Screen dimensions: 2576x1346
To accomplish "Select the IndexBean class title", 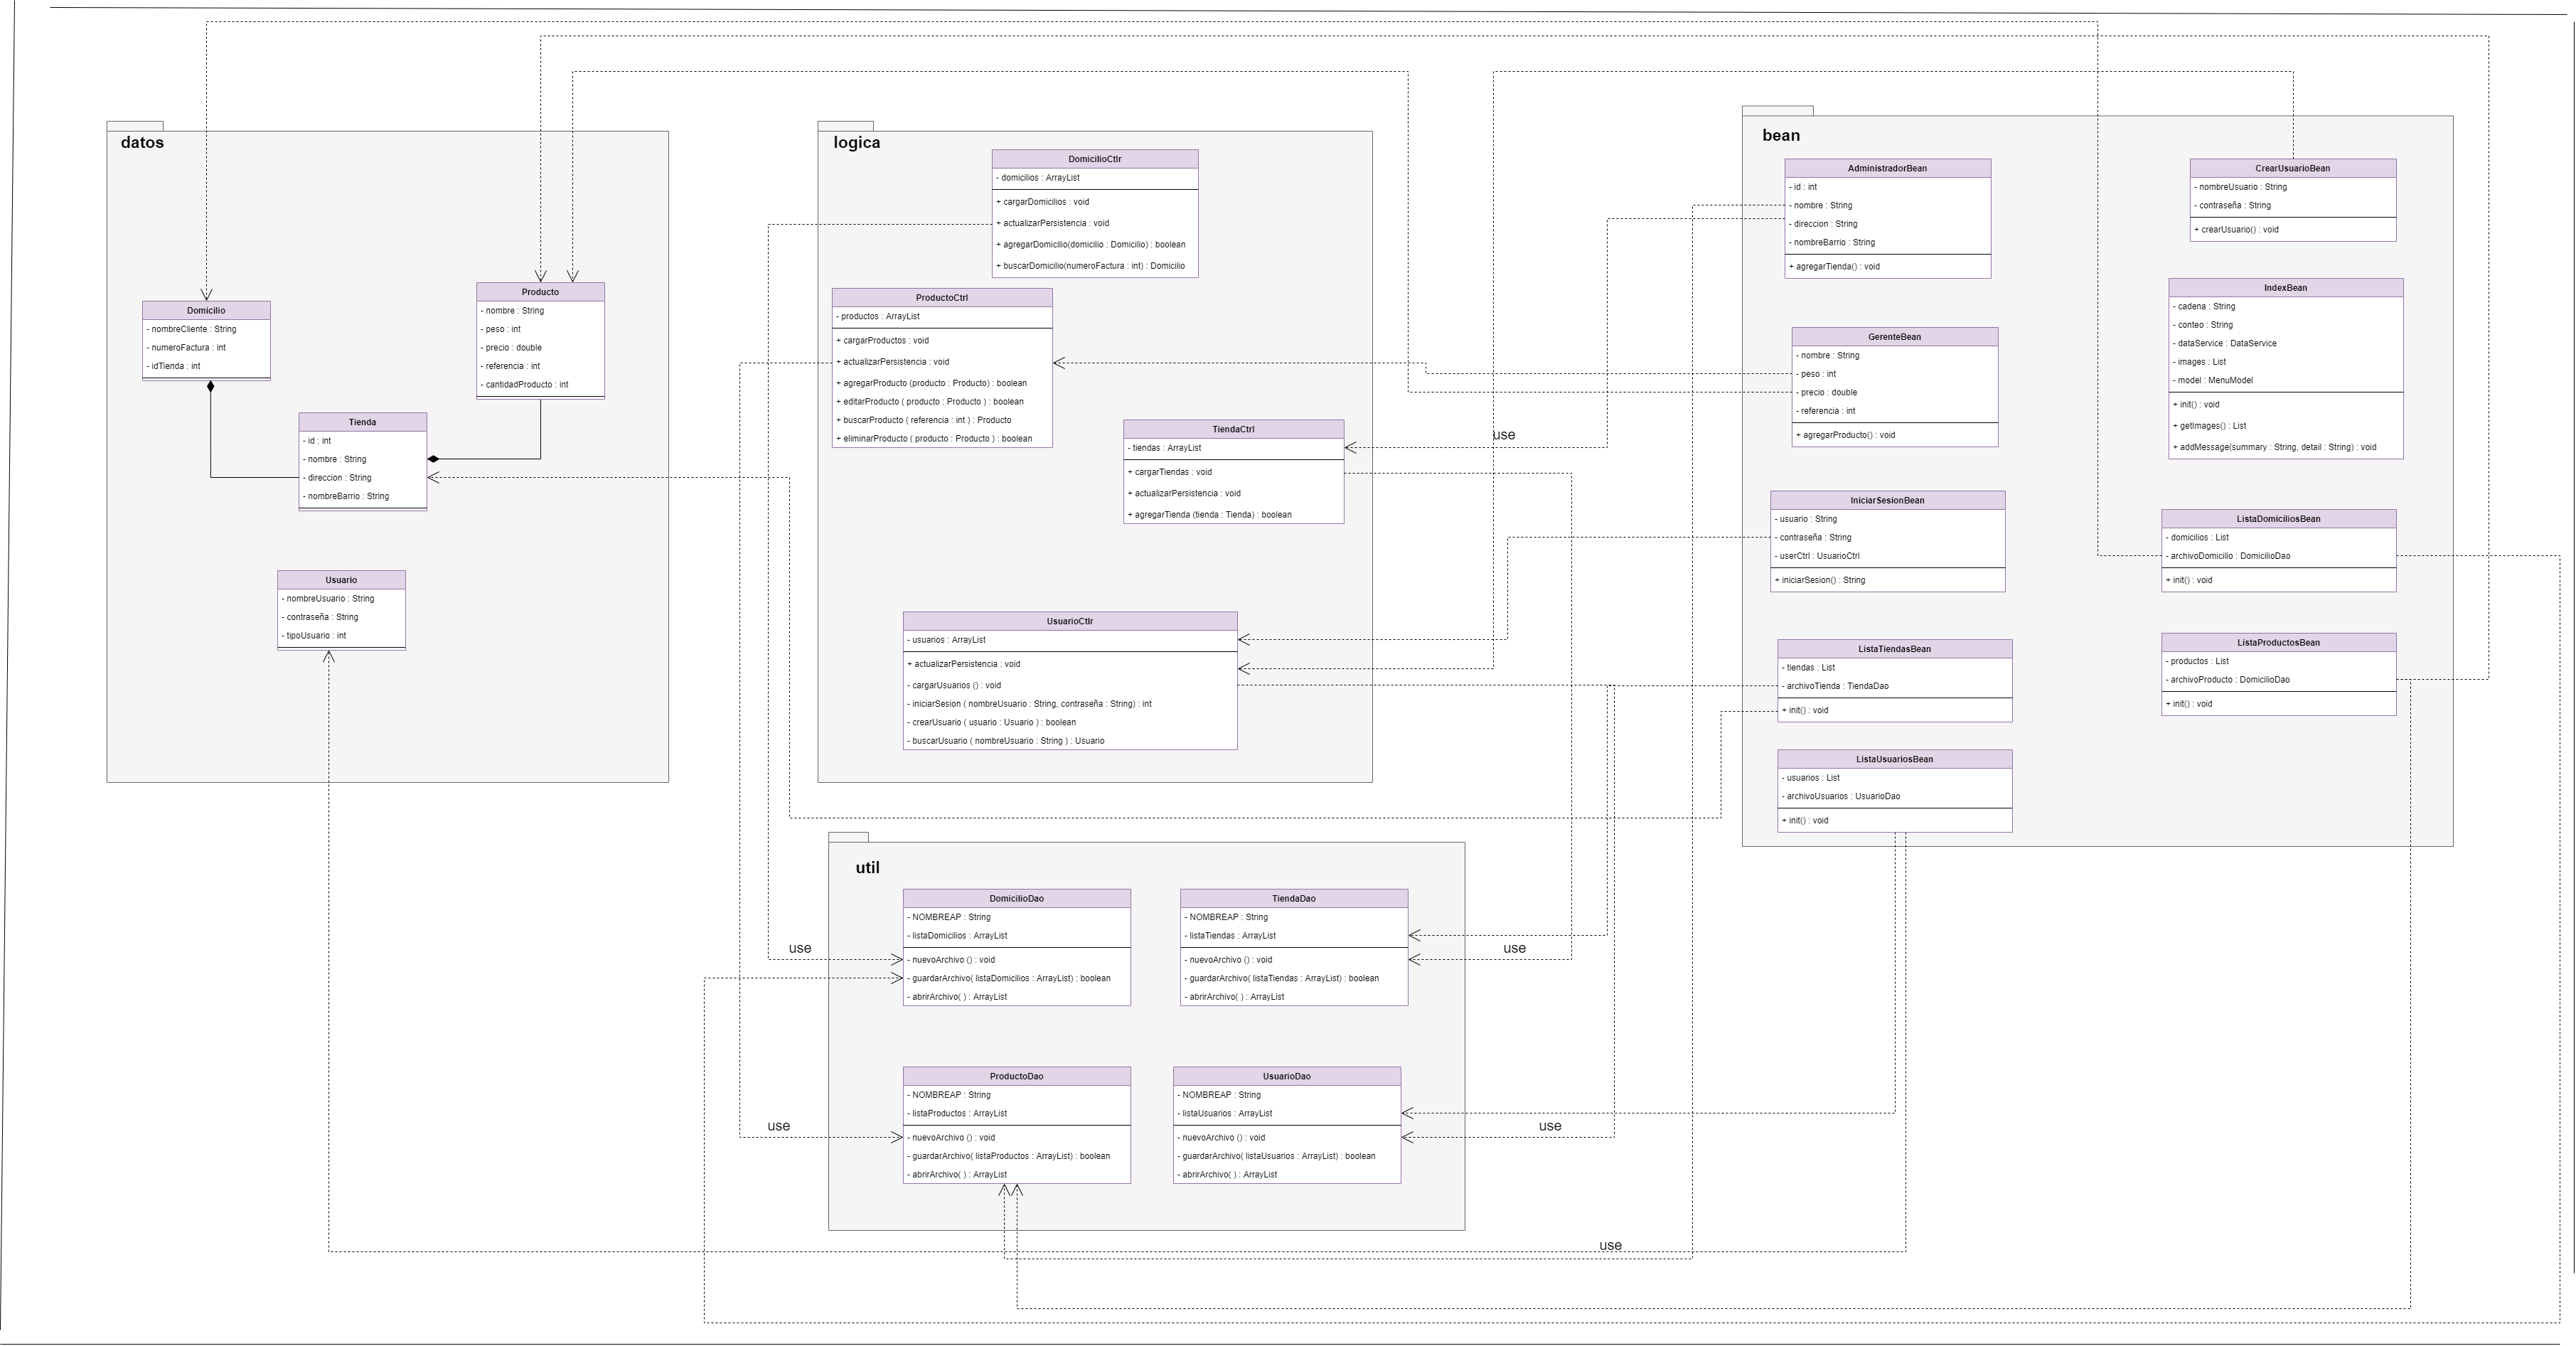I will click(2286, 288).
